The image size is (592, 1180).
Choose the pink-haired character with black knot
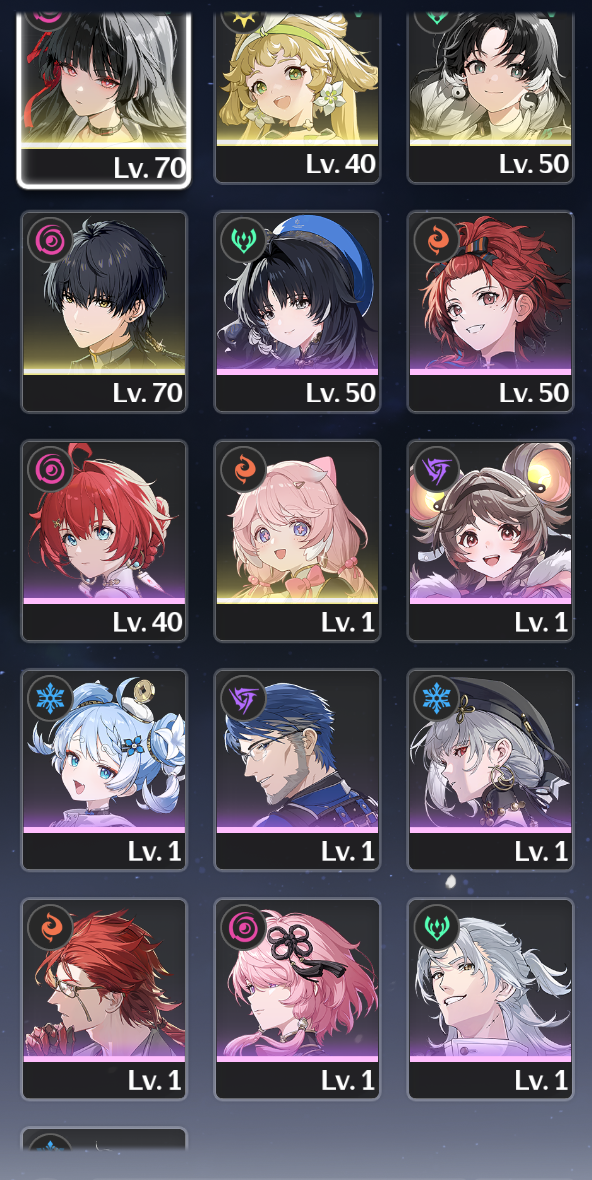(297, 999)
